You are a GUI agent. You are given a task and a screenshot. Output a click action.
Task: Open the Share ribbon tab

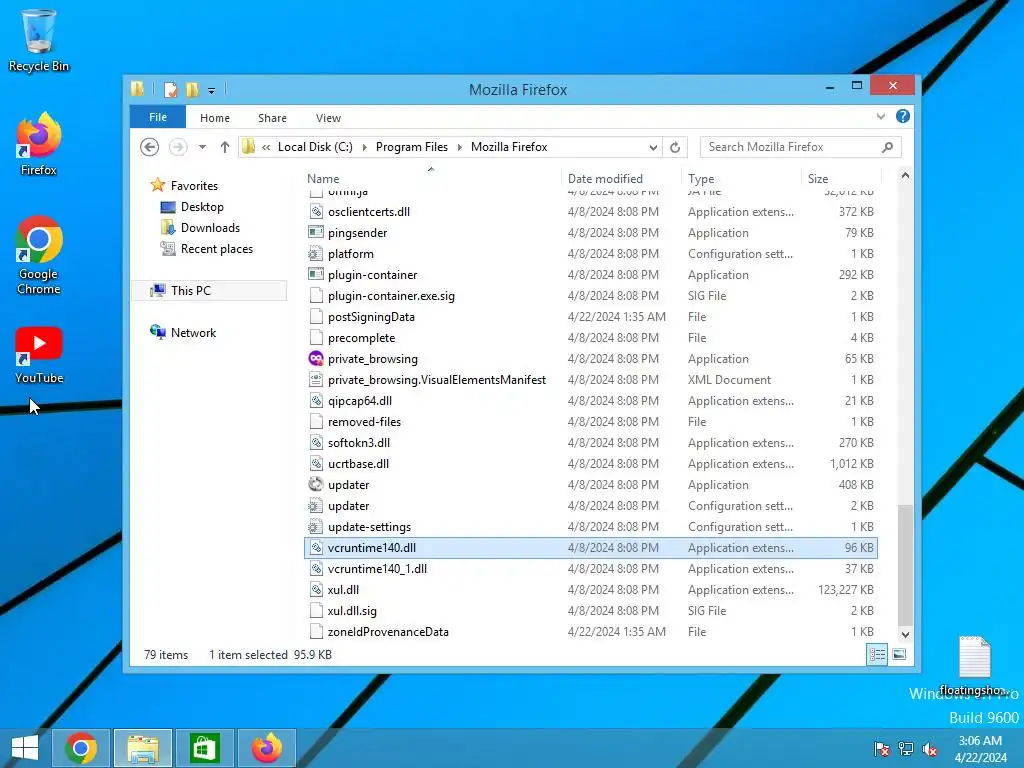272,118
